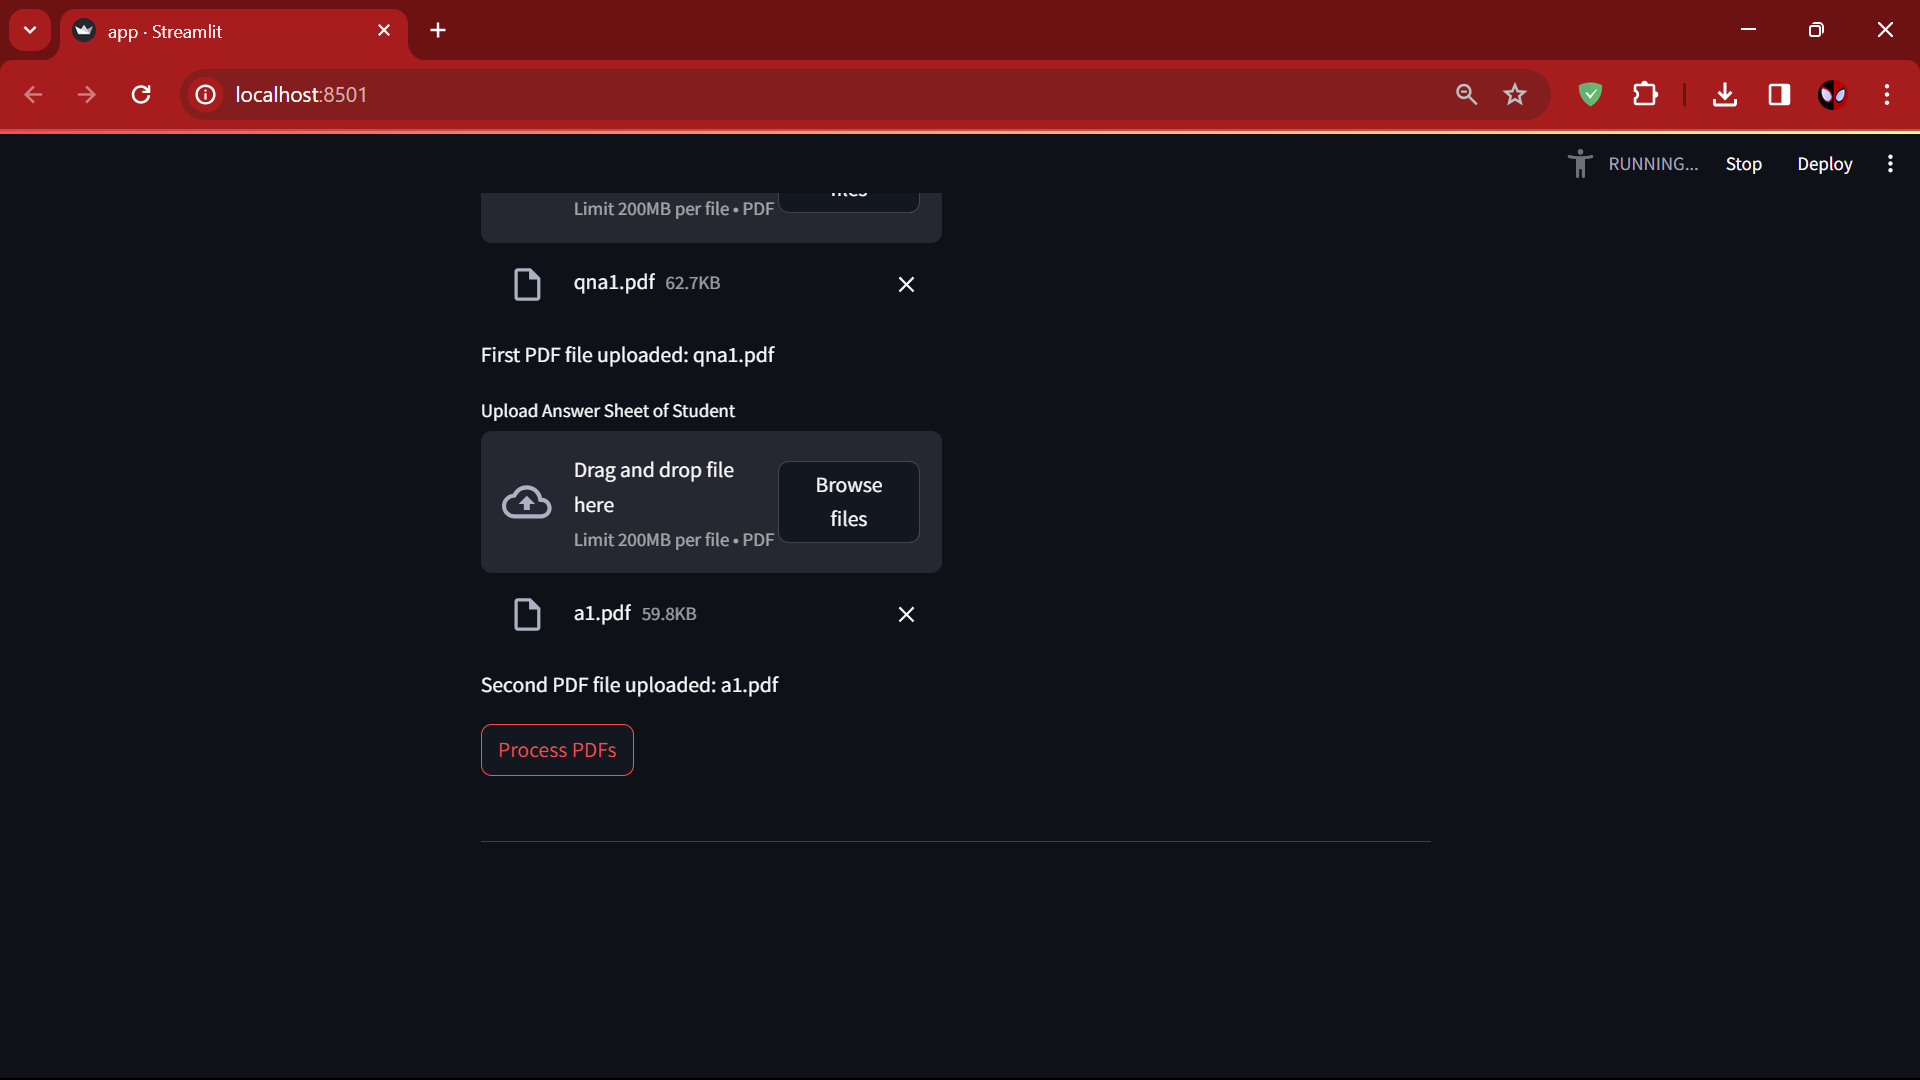Open the extensions puzzle icon

[x=1645, y=95]
